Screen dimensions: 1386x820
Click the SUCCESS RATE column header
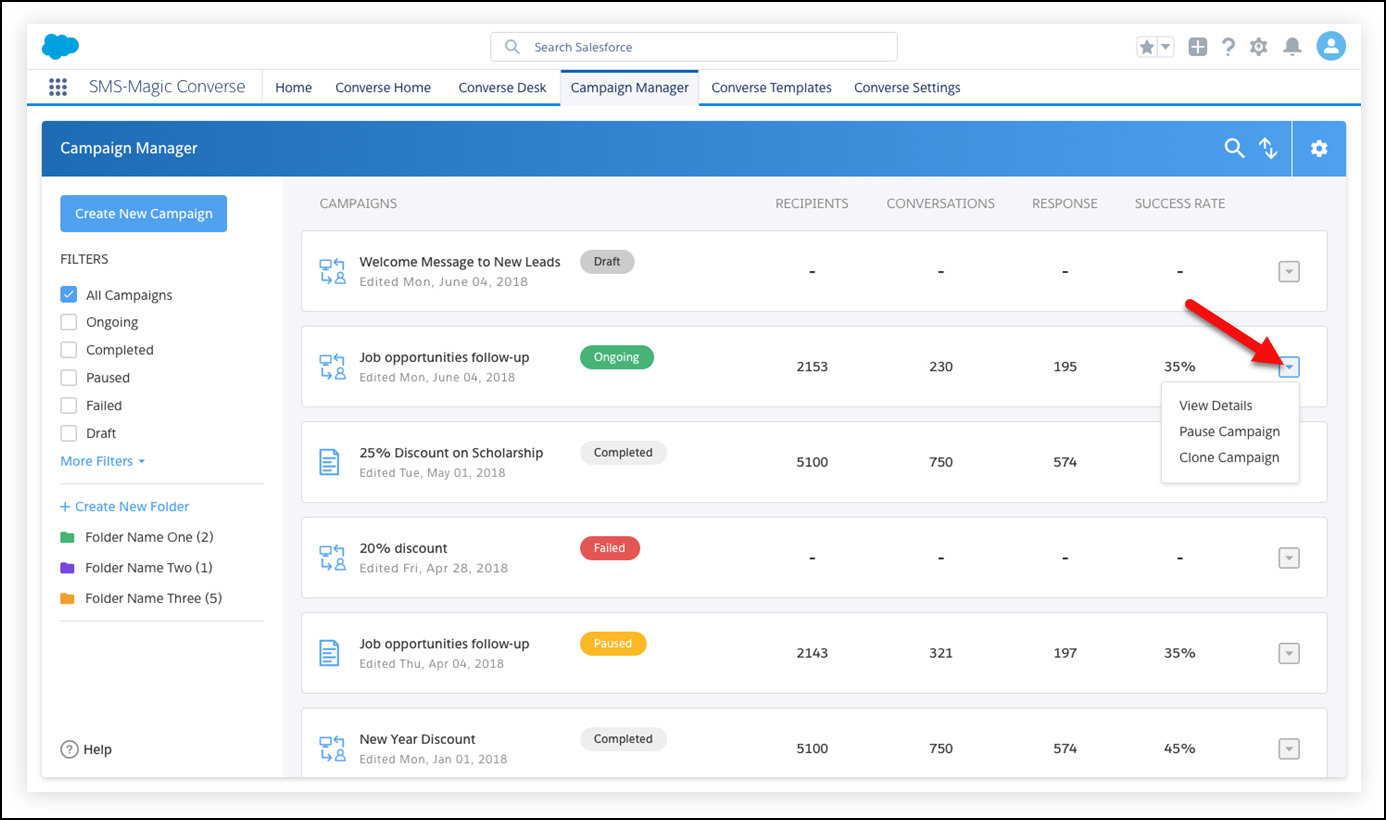coord(1180,204)
